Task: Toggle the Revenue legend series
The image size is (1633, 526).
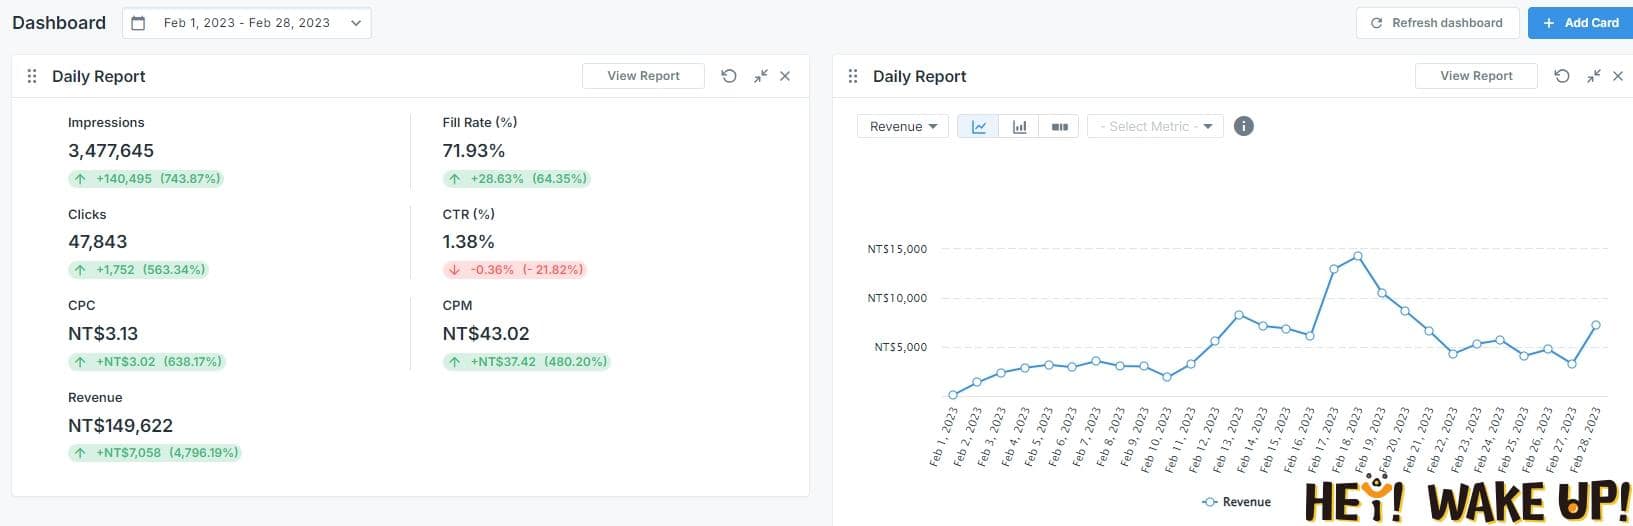Action: (x=1237, y=502)
